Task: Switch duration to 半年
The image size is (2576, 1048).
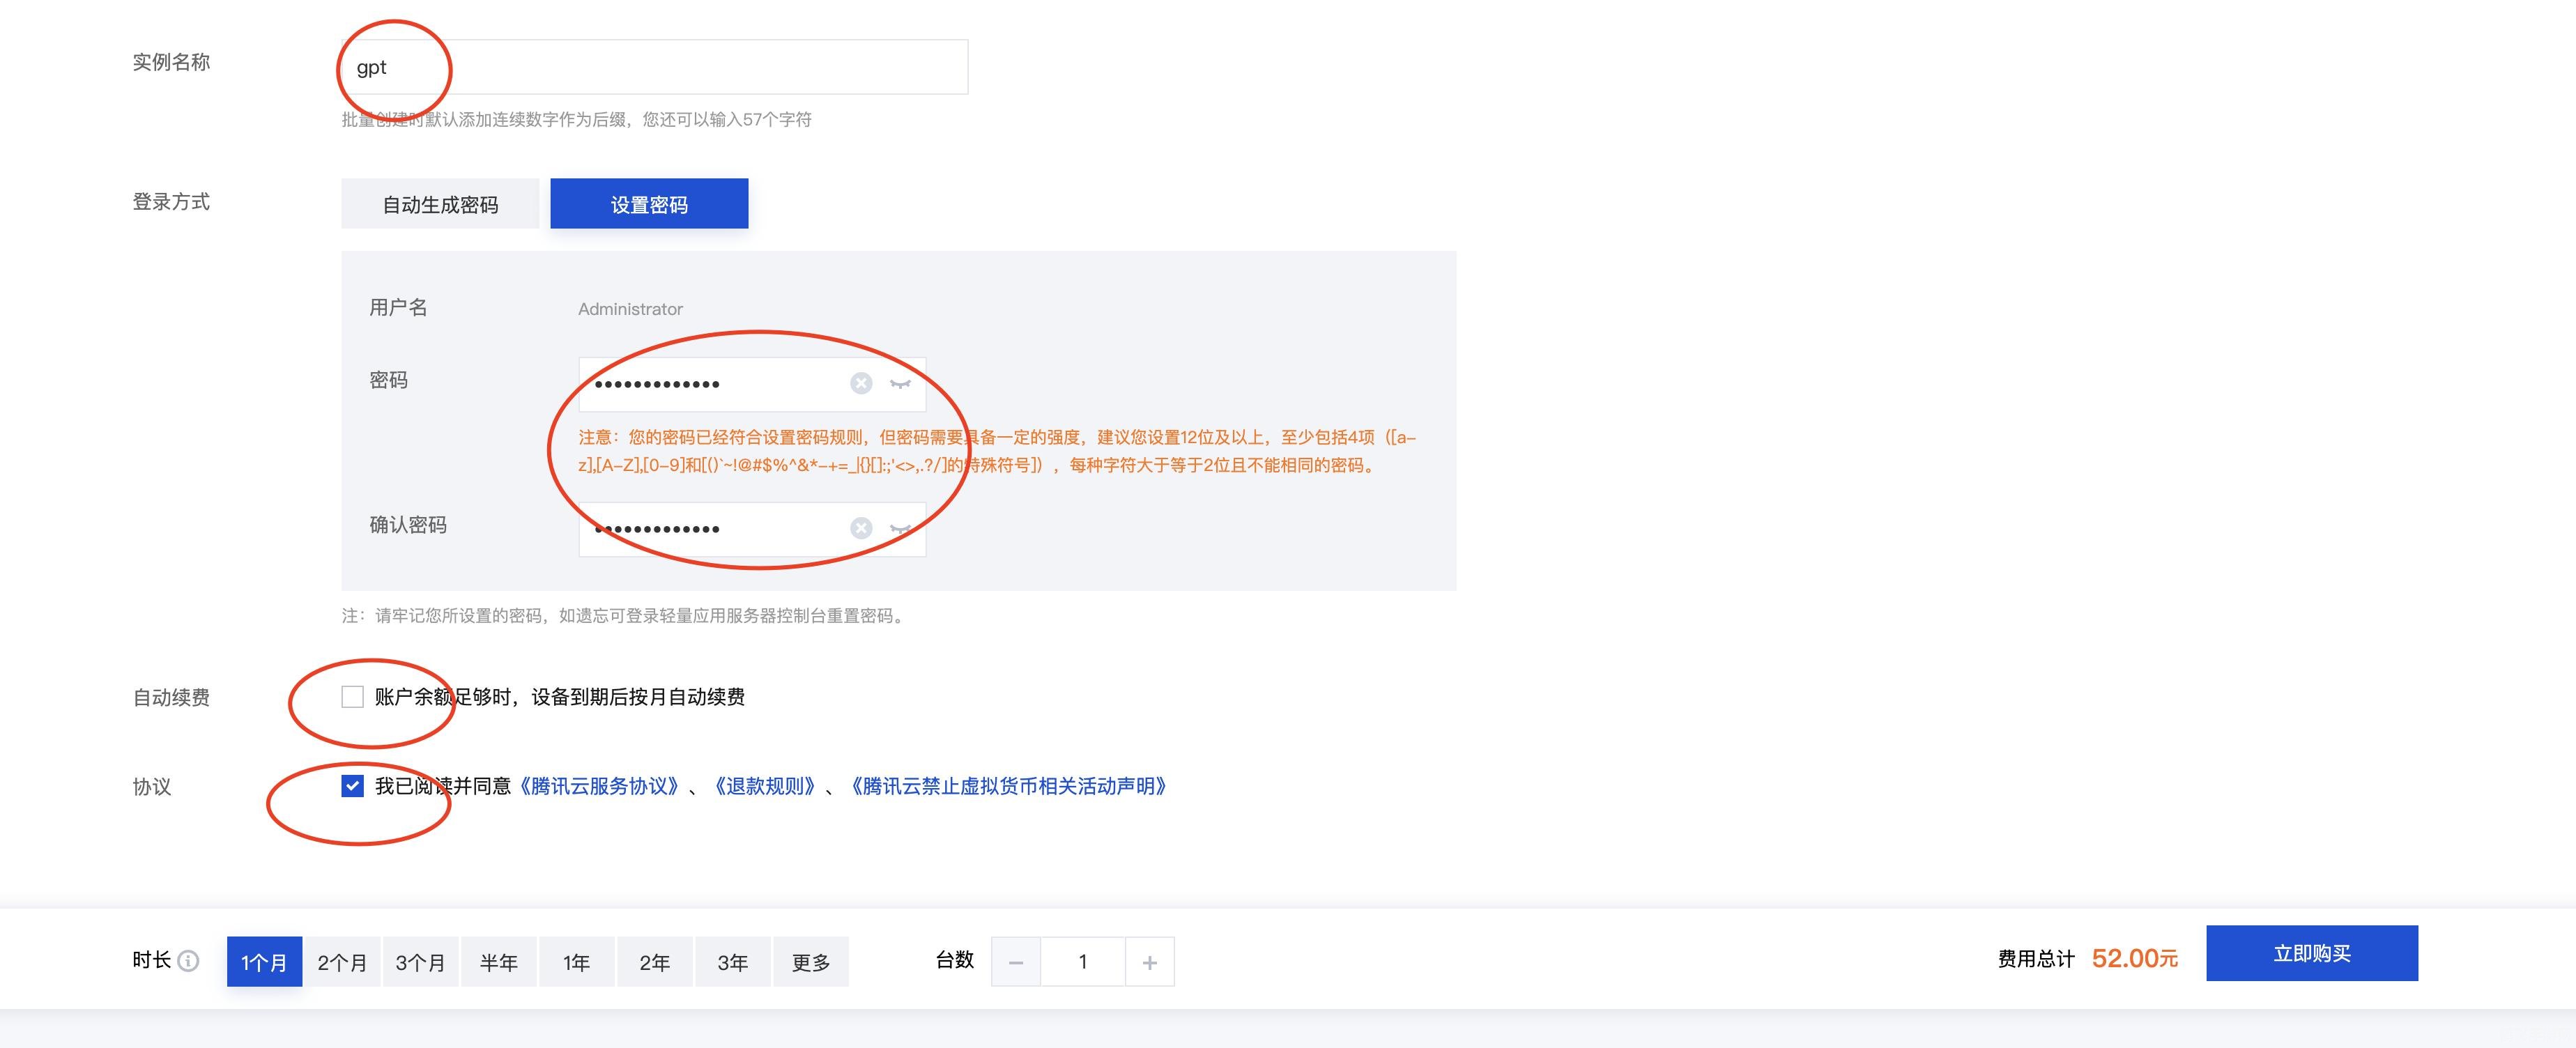Action: [498, 961]
